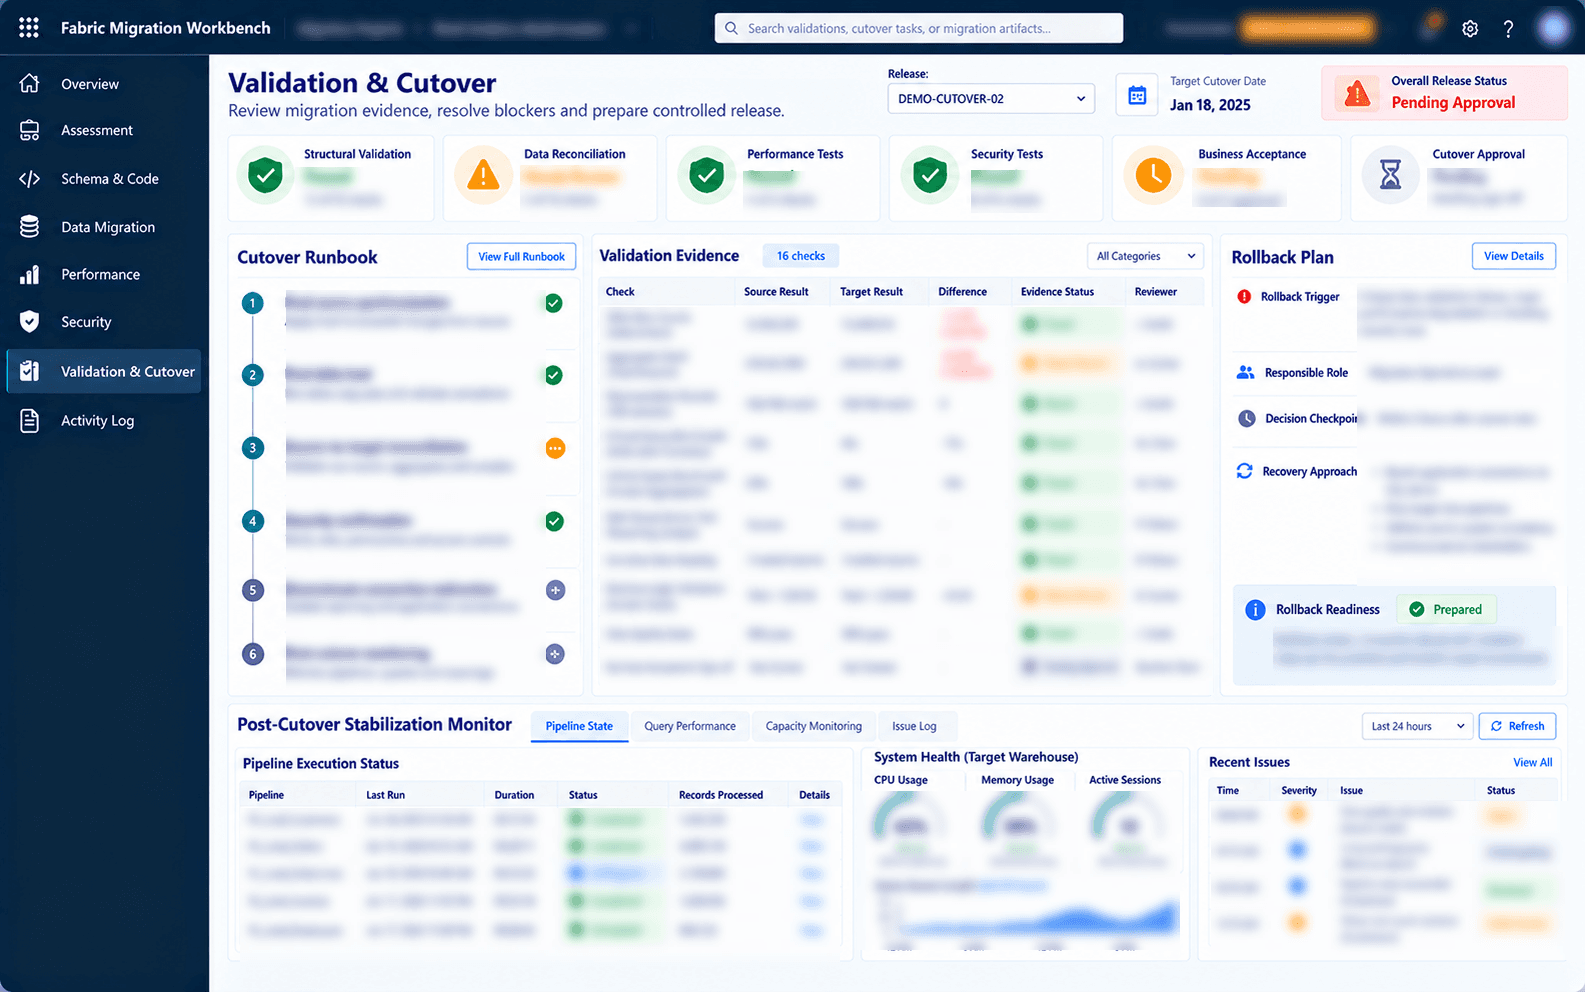Open the Last 24 hours time range dropdown
This screenshot has height=992, width=1585.
[x=1416, y=726]
